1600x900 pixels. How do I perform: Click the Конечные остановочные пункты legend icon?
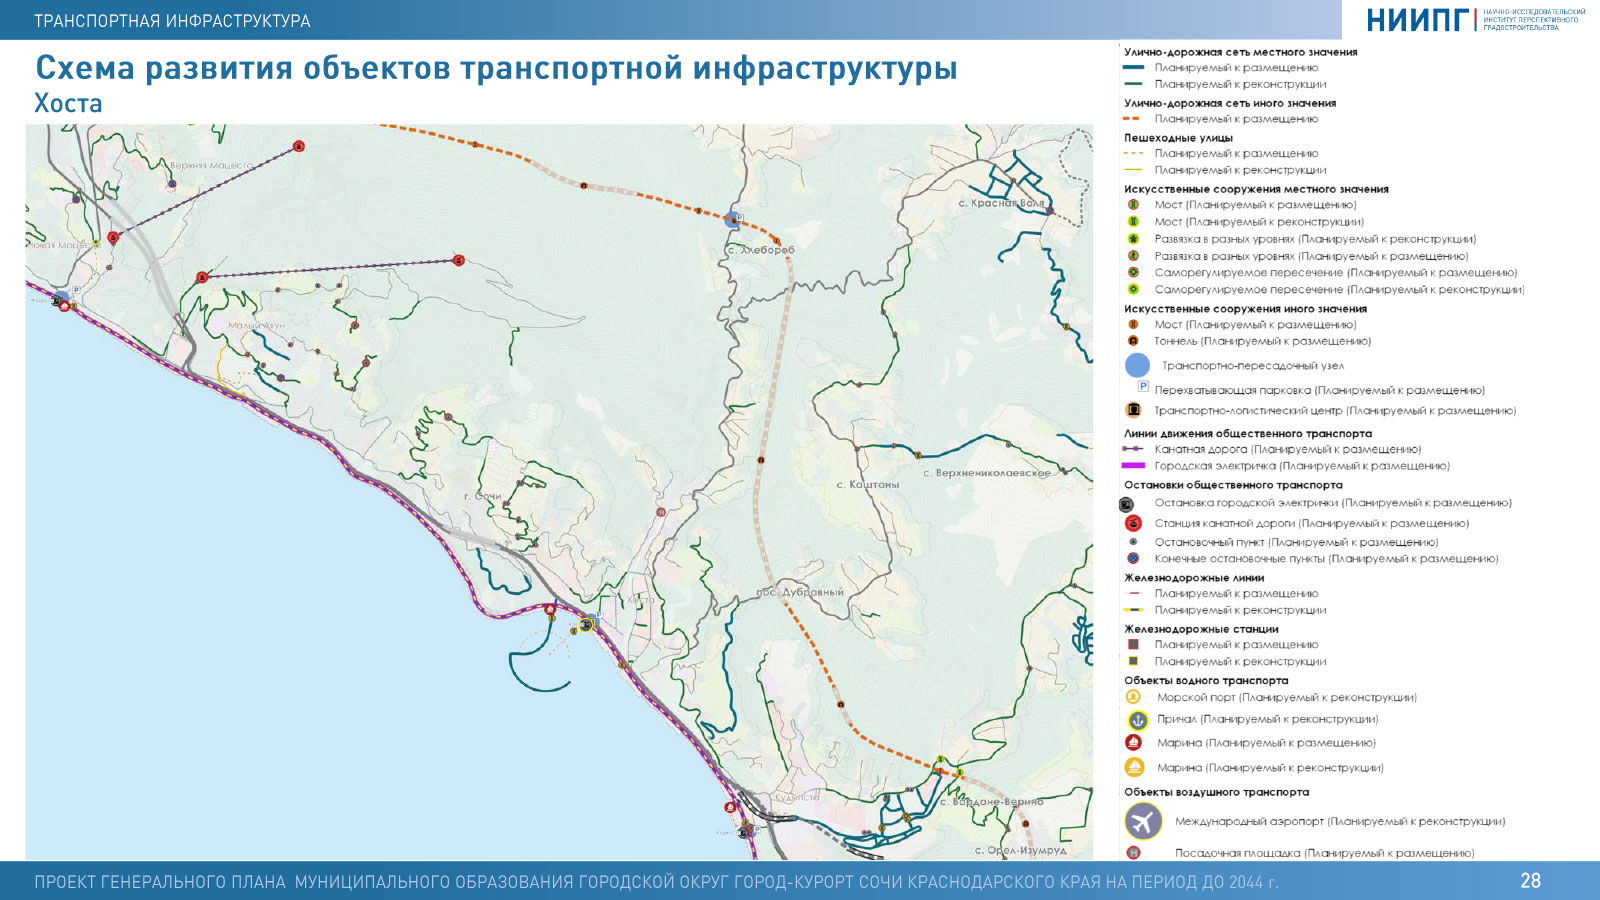(x=1133, y=559)
